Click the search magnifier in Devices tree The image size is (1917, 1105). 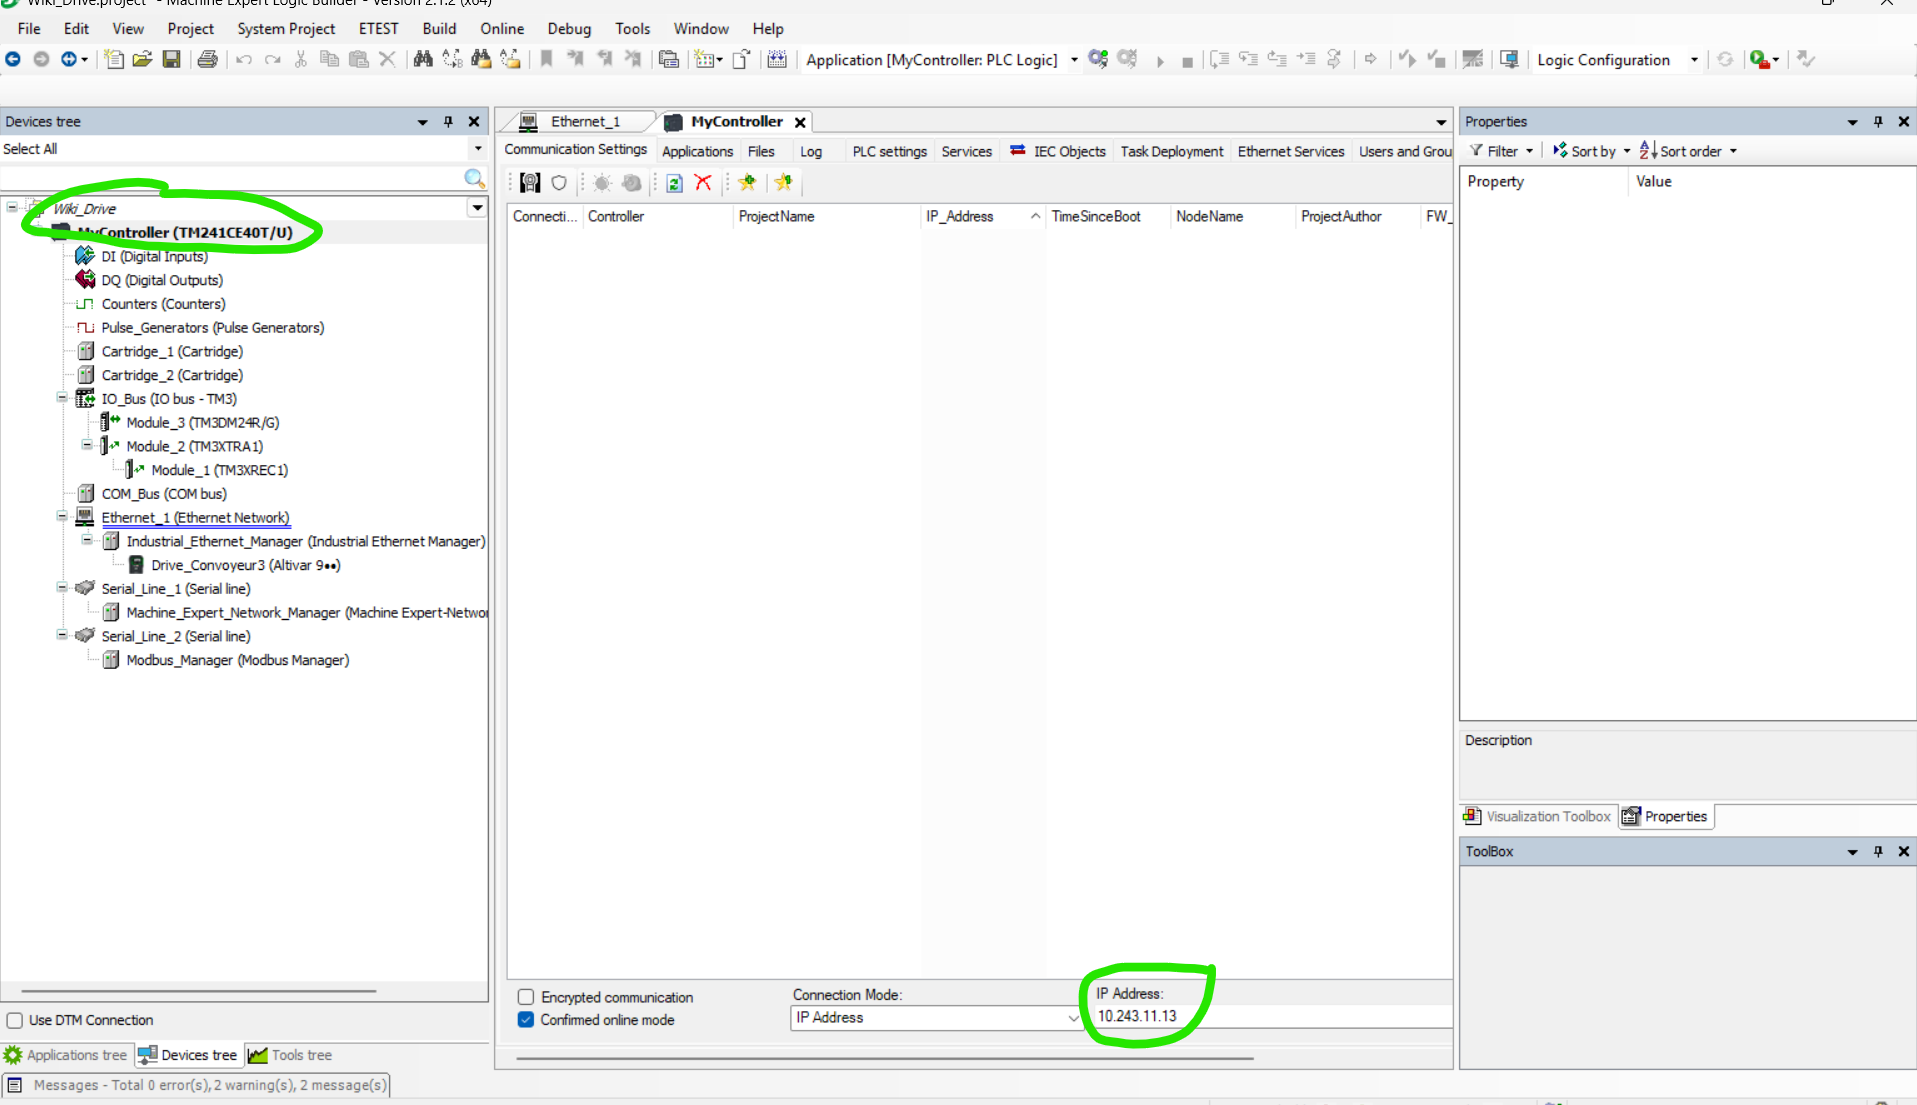pyautogui.click(x=474, y=179)
